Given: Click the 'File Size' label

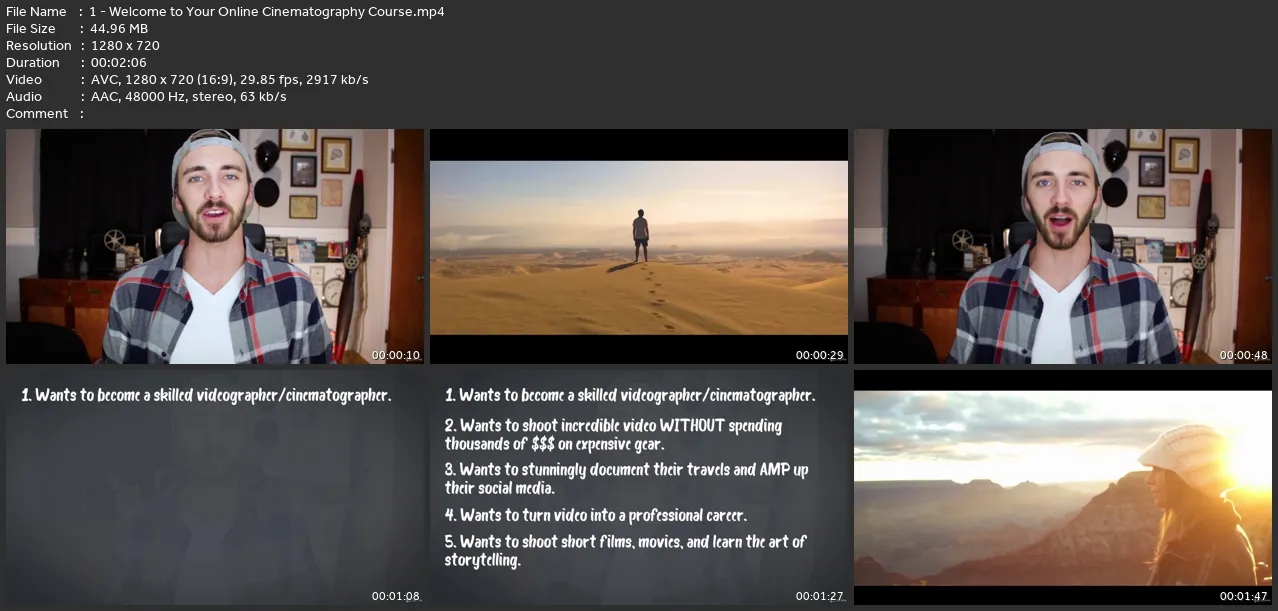Looking at the screenshot, I should (31, 29).
